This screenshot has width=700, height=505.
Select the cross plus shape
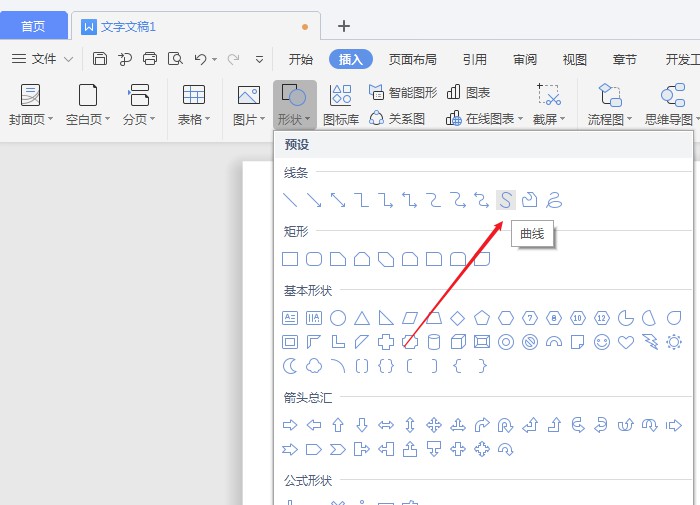click(386, 342)
